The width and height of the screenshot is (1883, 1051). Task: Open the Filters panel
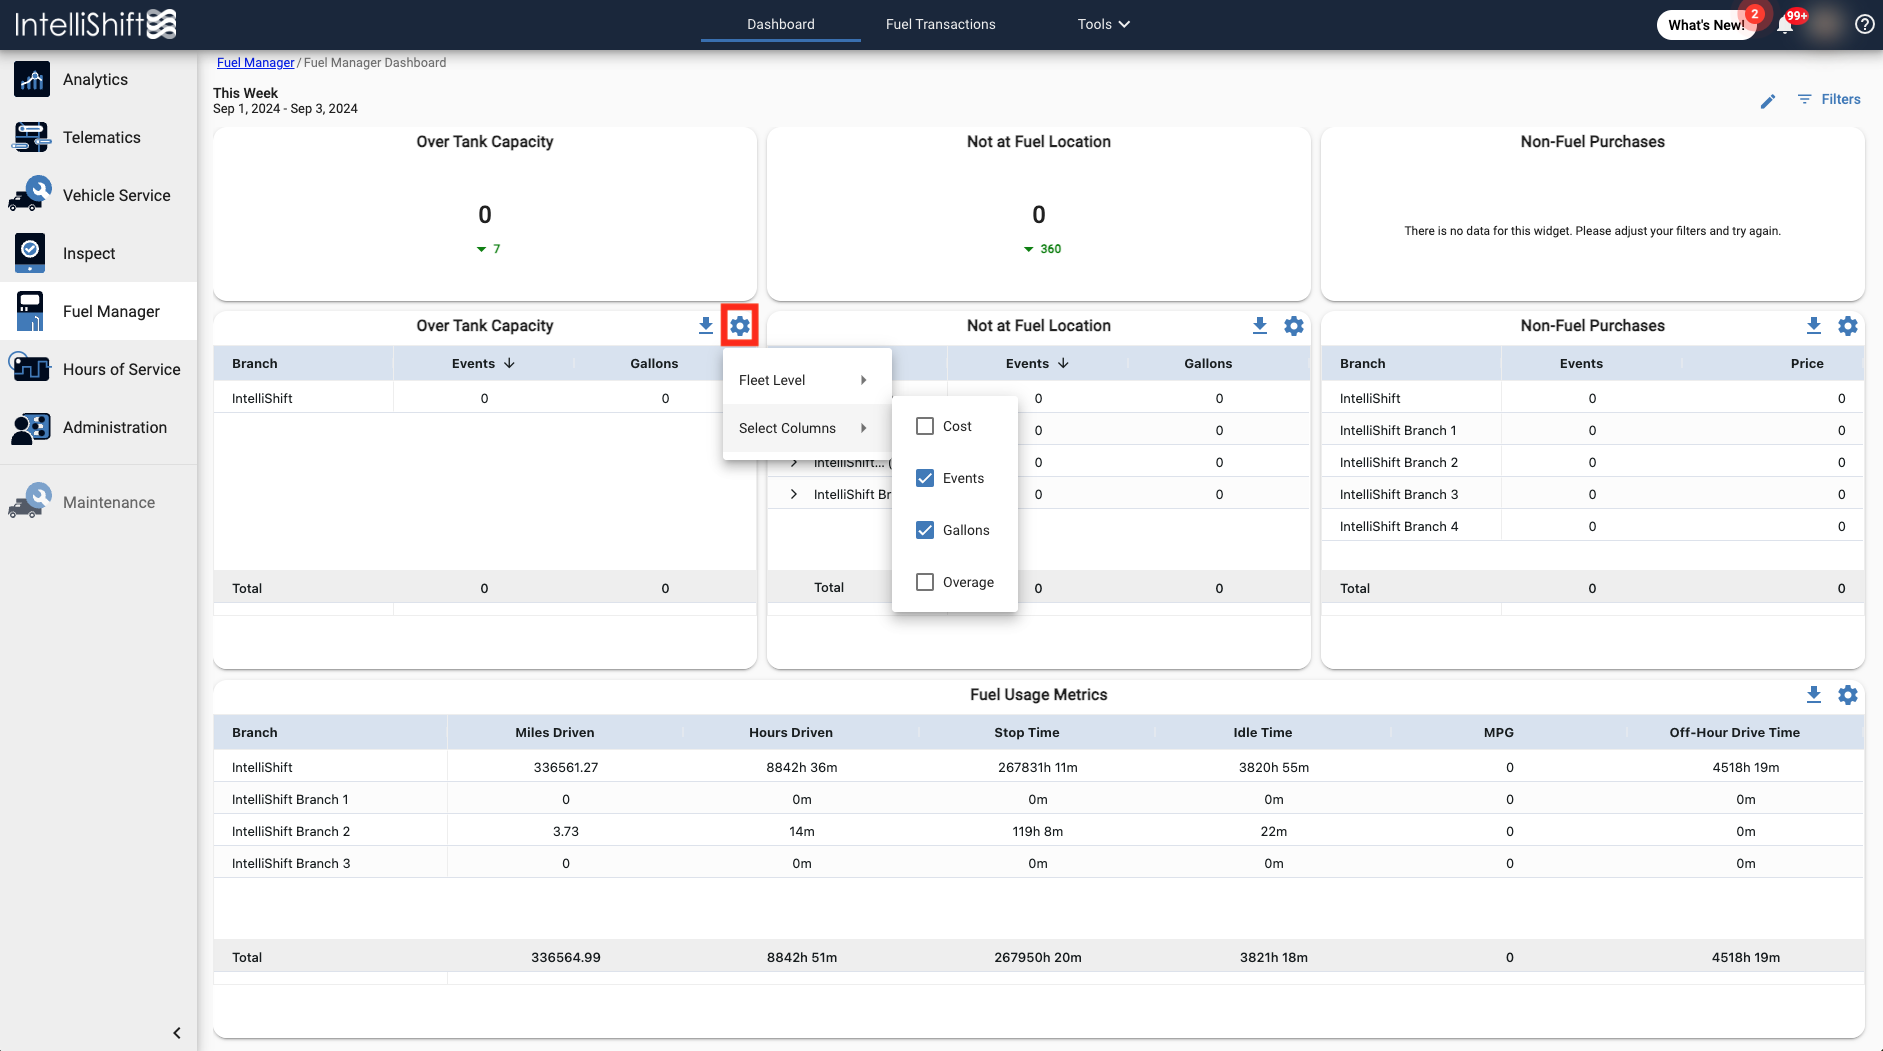[x=1829, y=99]
